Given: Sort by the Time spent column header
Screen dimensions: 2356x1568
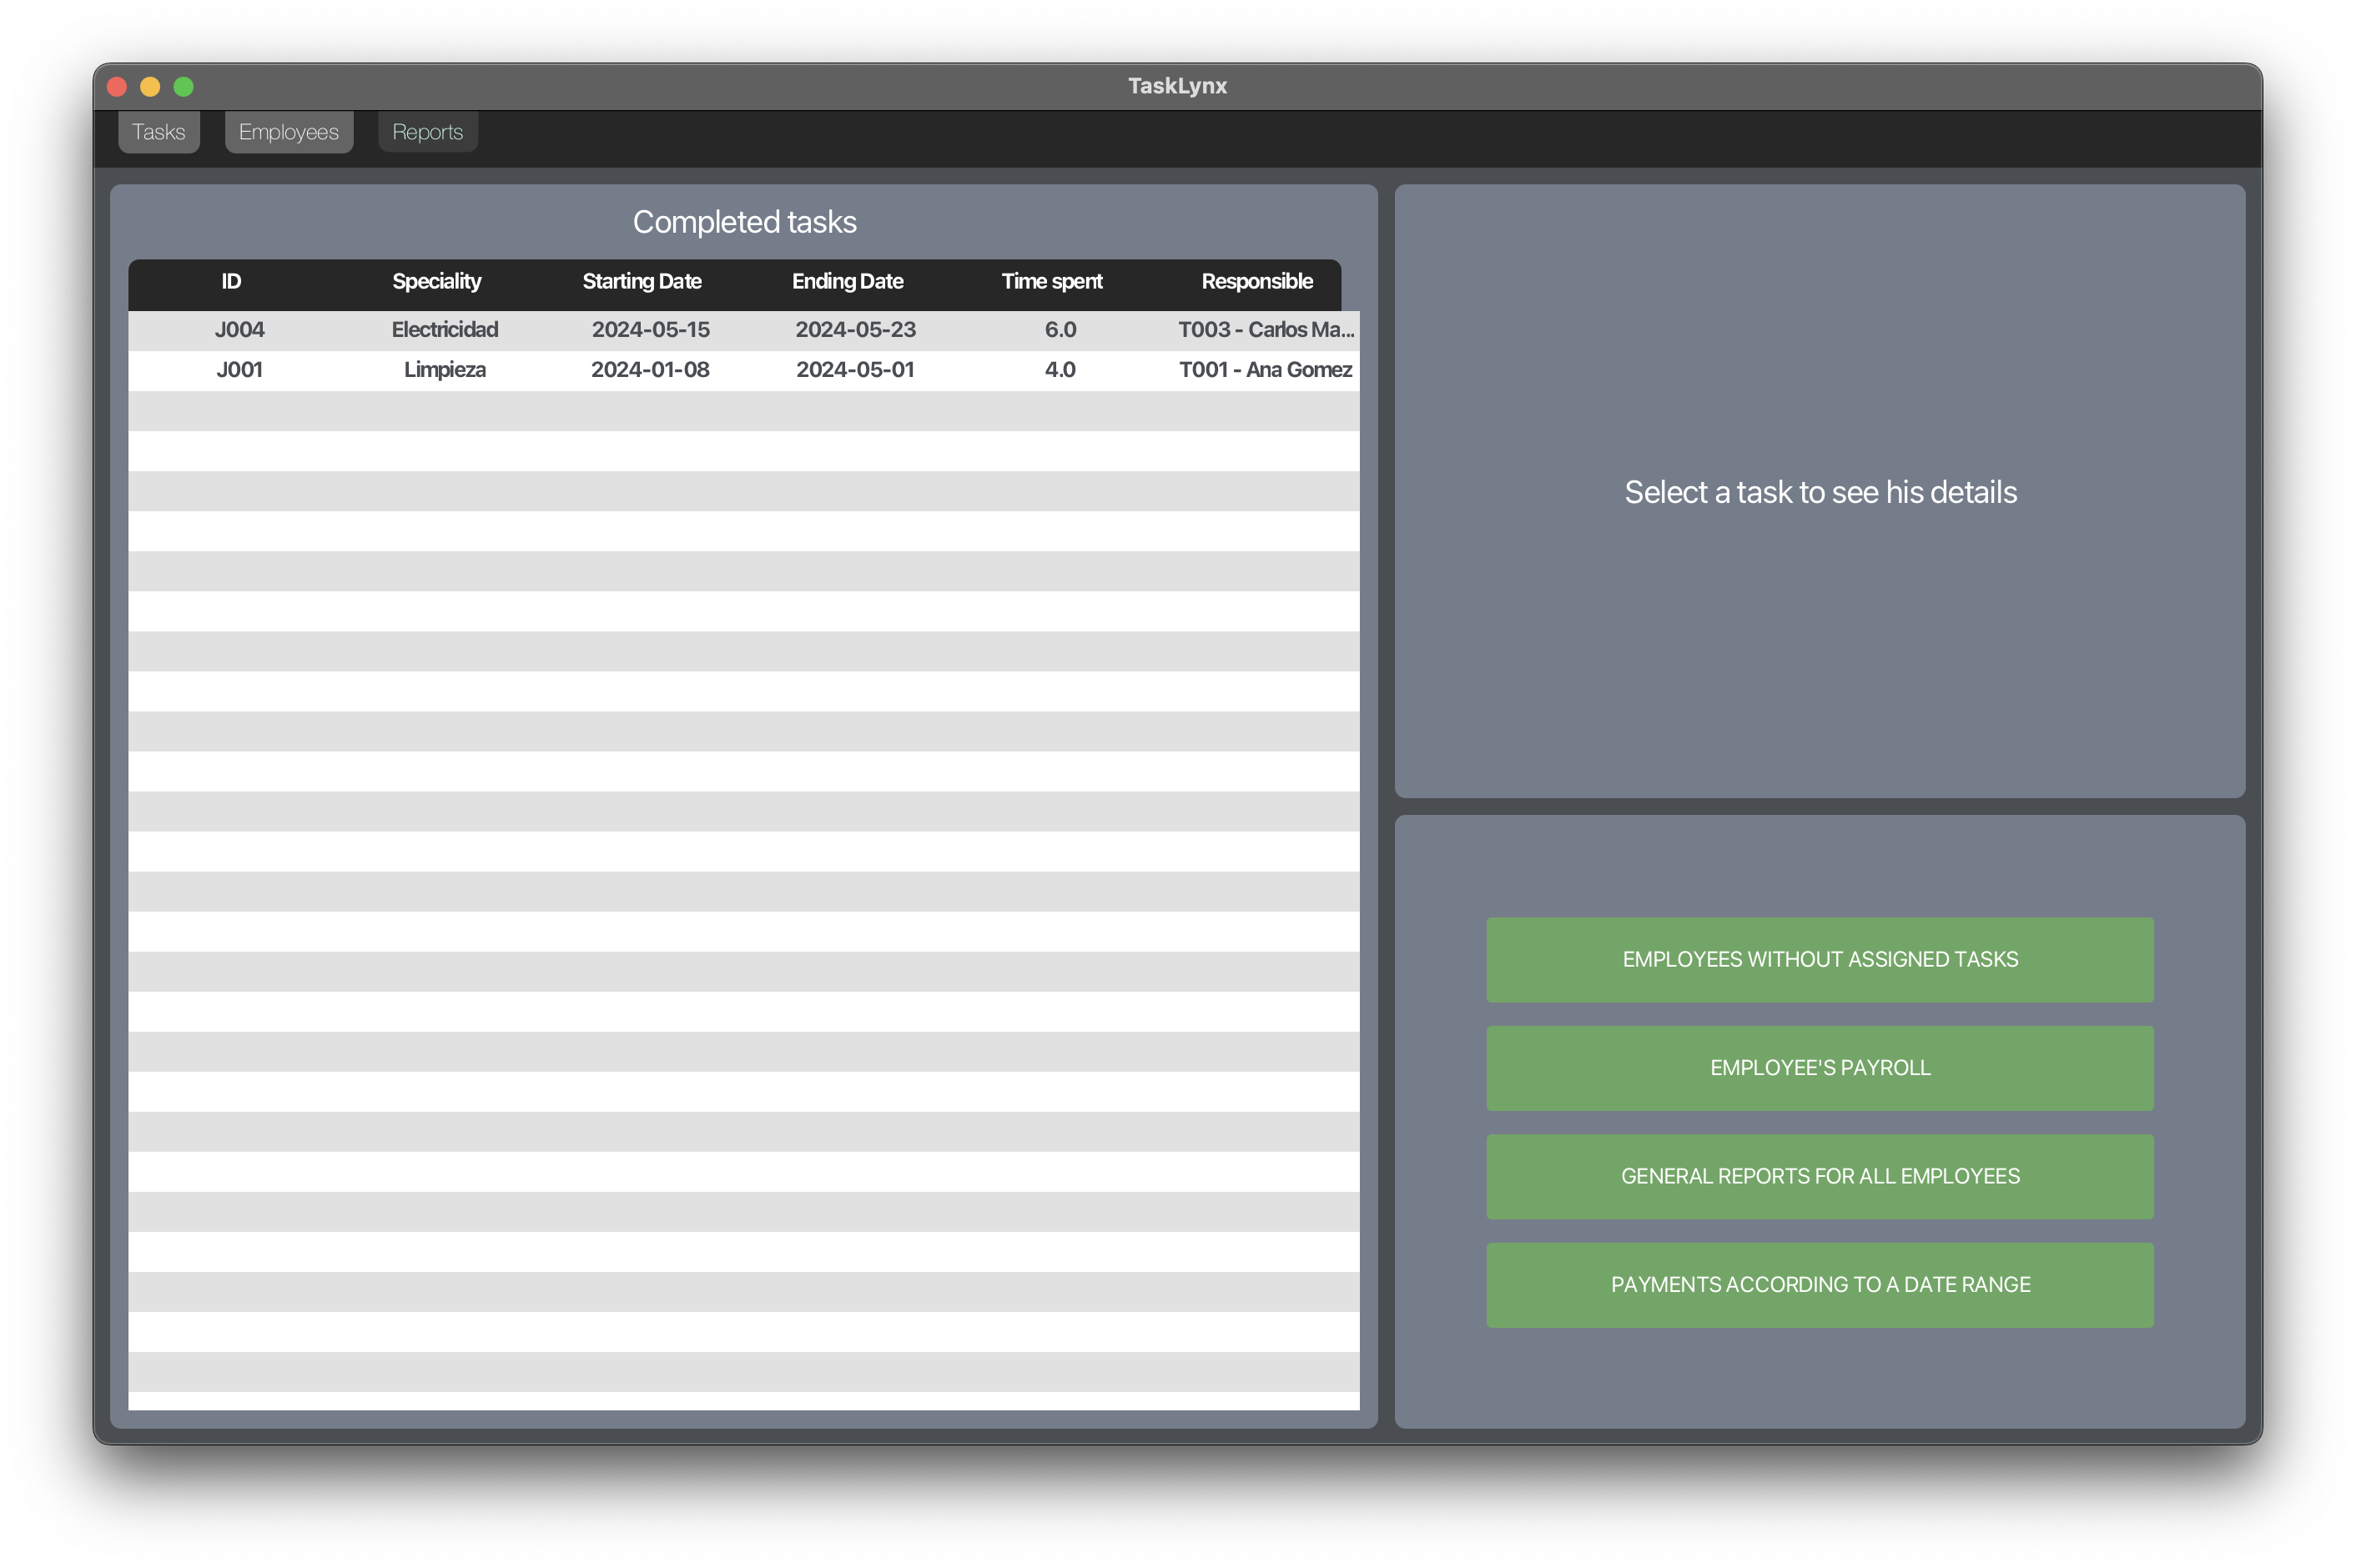Looking at the screenshot, I should [x=1052, y=281].
